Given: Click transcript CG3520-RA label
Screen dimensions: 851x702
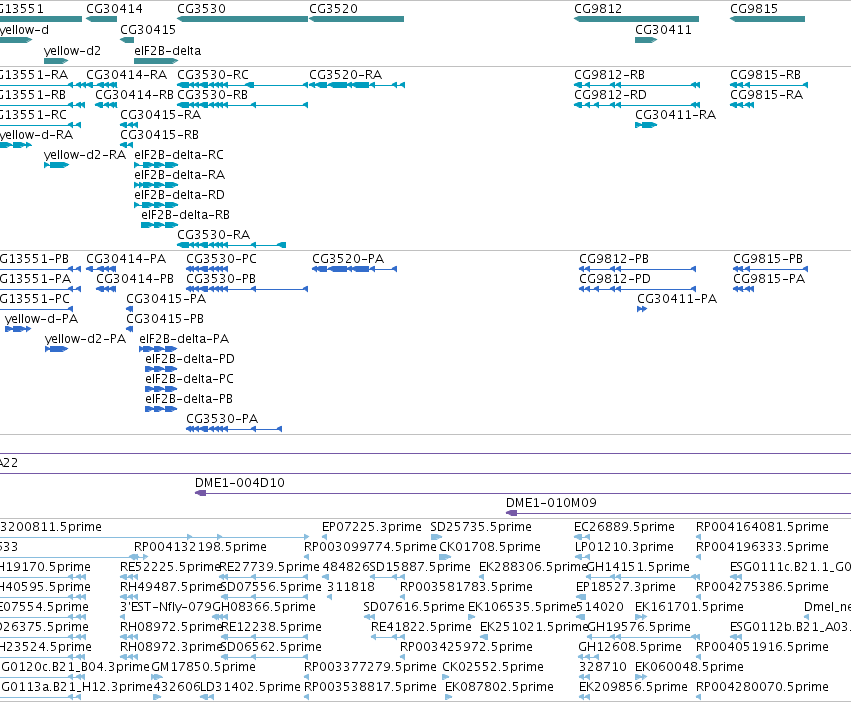Looking at the screenshot, I should tap(346, 75).
